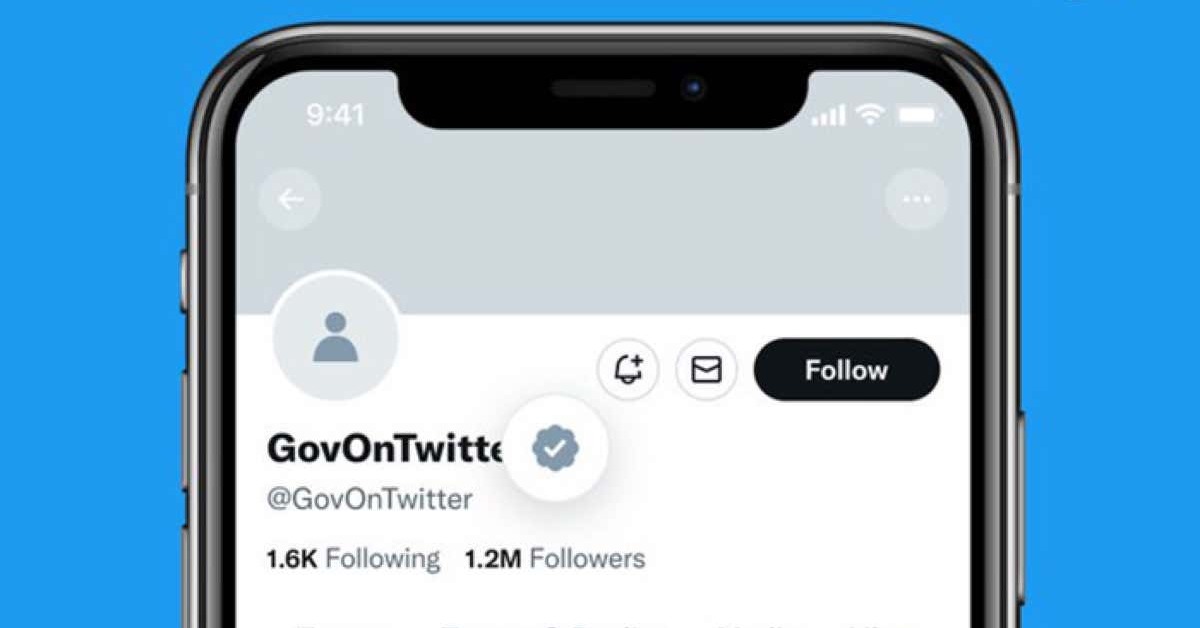Open the three-dot more options menu

916,200
